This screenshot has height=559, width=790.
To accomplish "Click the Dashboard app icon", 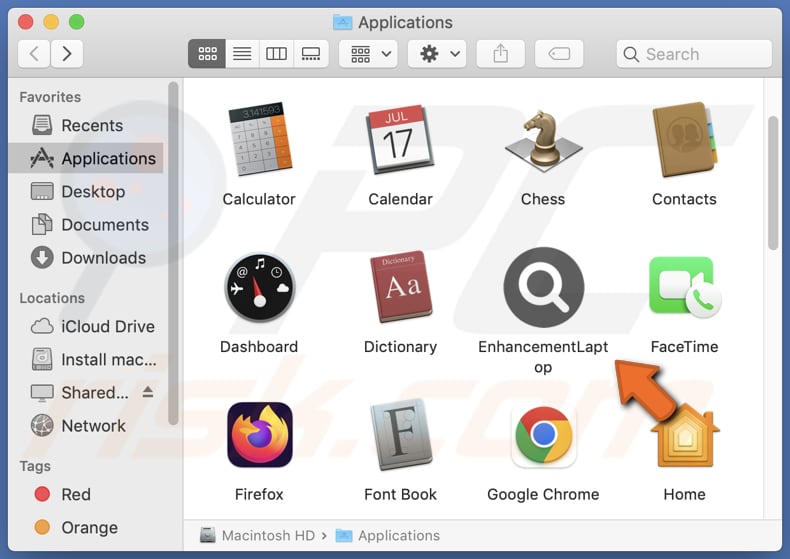I will [x=259, y=288].
